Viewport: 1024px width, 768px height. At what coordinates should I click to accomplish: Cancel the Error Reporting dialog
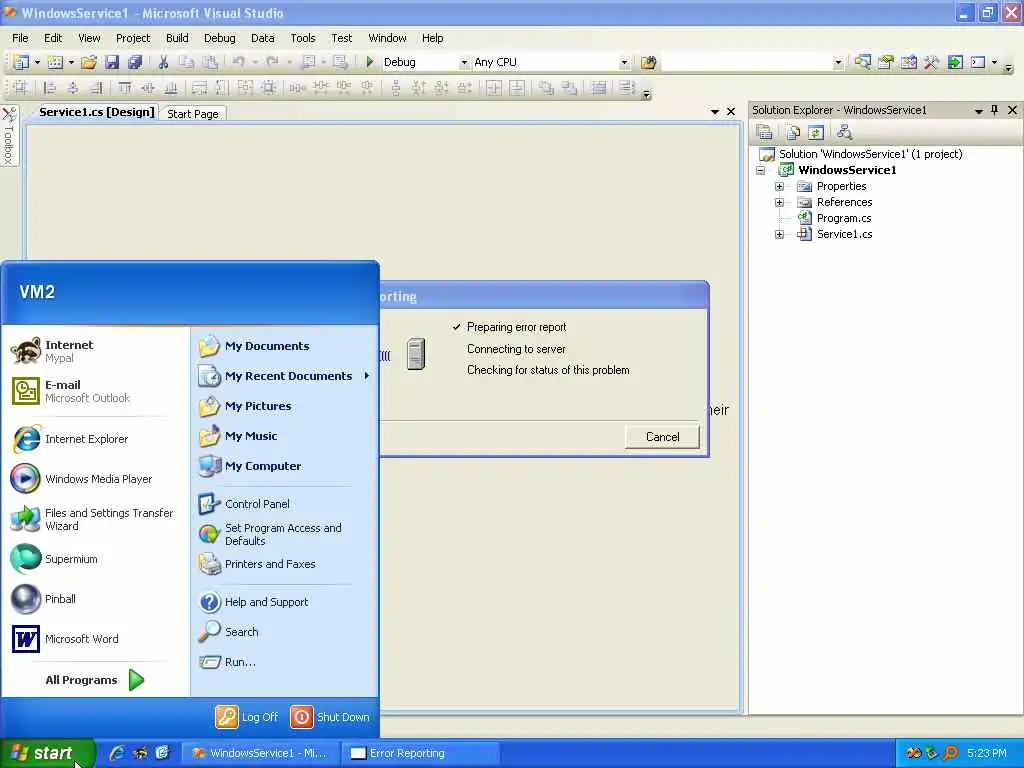[x=662, y=437]
